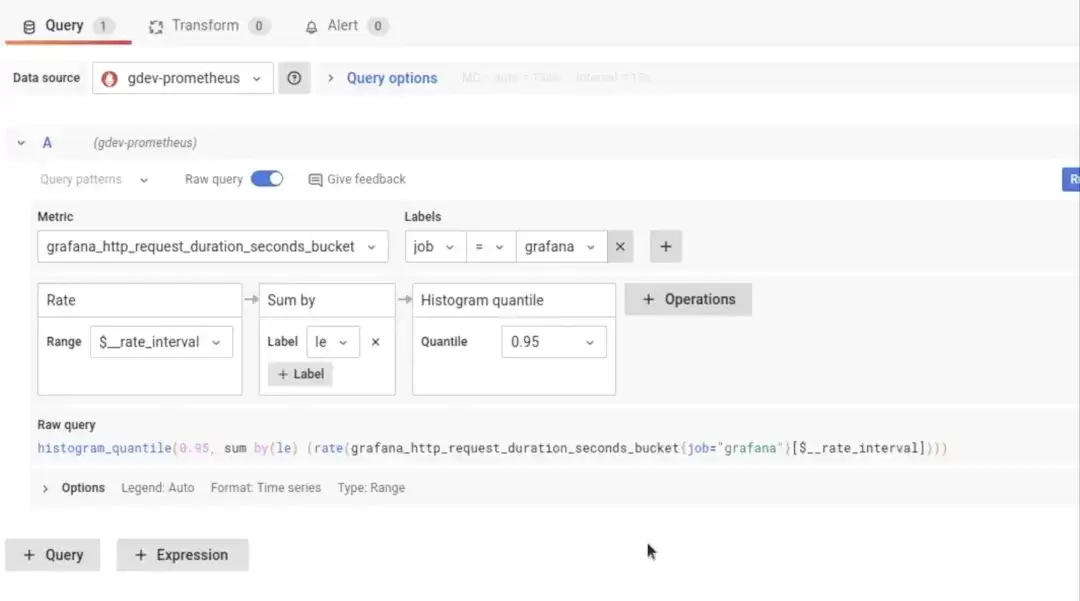Click the Alert bell icon
Screen dimensions: 1080x601
(x=311, y=27)
